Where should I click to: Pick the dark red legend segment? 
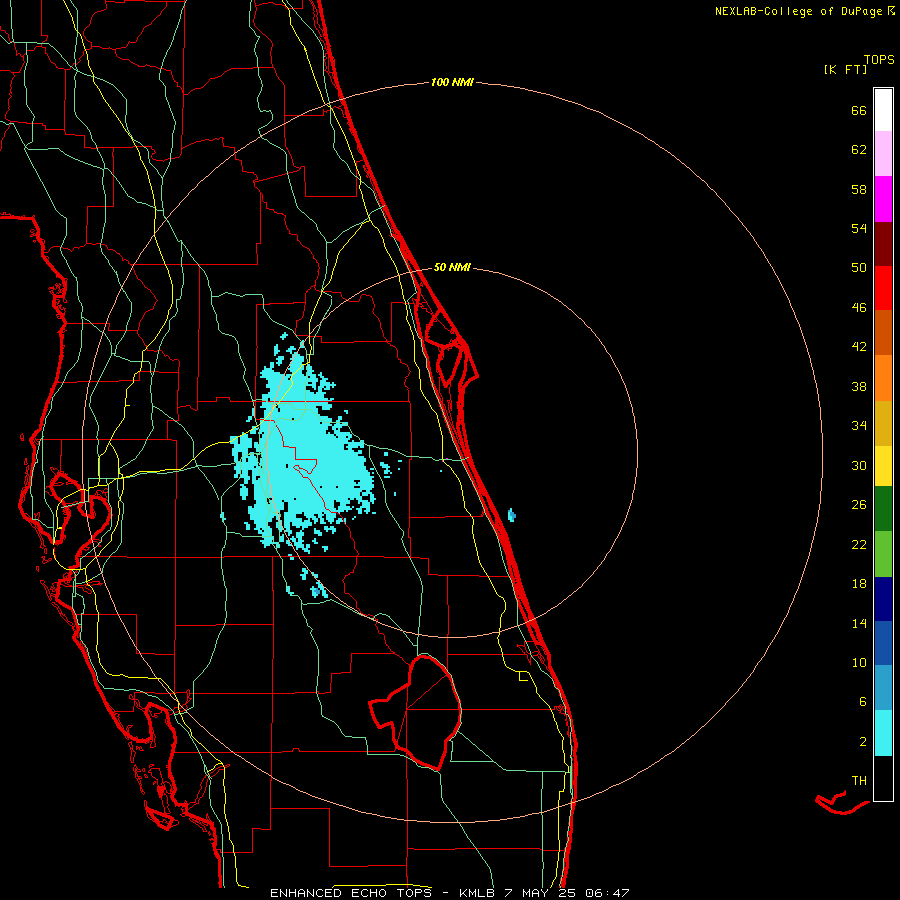coord(883,244)
